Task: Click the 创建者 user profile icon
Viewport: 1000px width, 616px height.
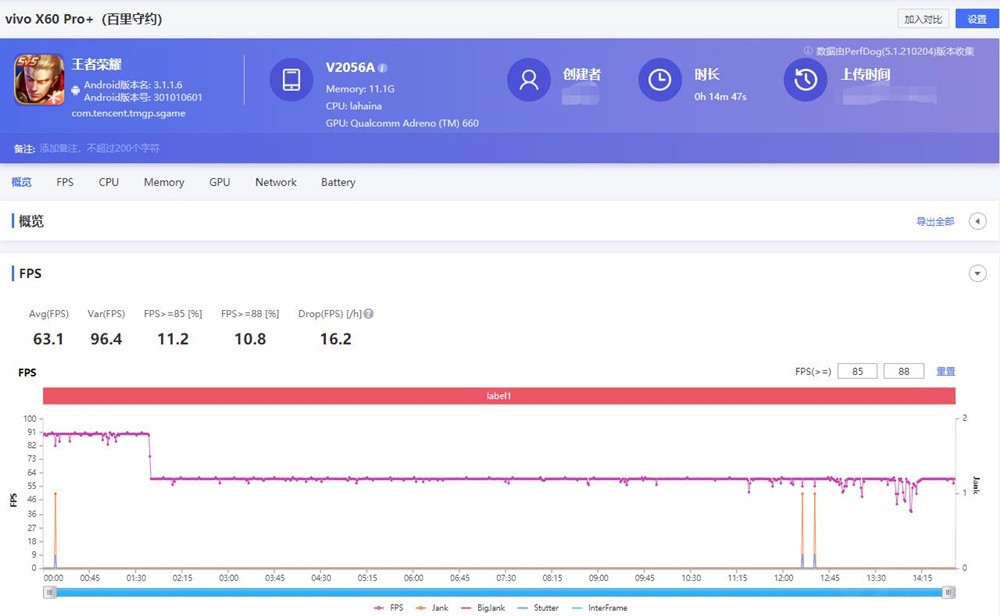Action: click(x=529, y=80)
